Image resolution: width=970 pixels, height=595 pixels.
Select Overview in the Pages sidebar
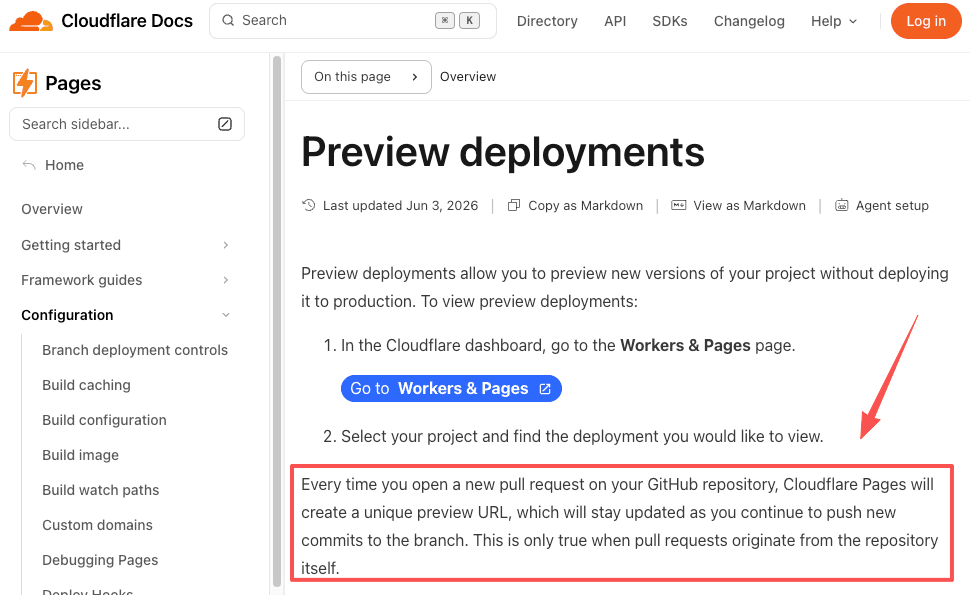(x=52, y=209)
